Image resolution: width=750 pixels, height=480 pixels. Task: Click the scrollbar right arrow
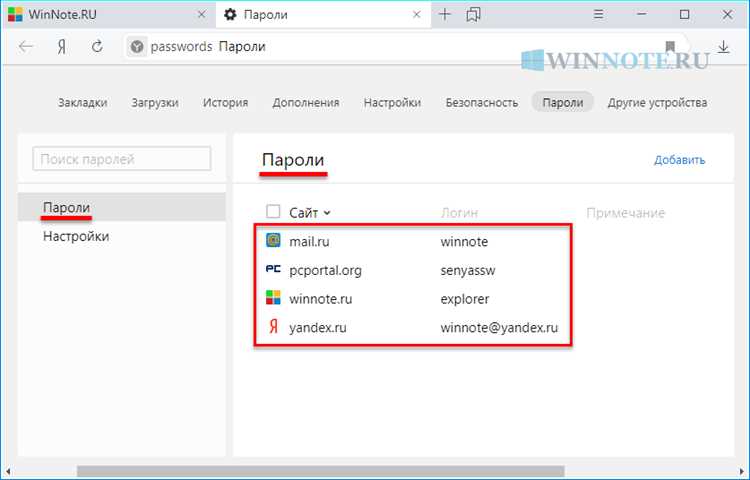point(742,472)
